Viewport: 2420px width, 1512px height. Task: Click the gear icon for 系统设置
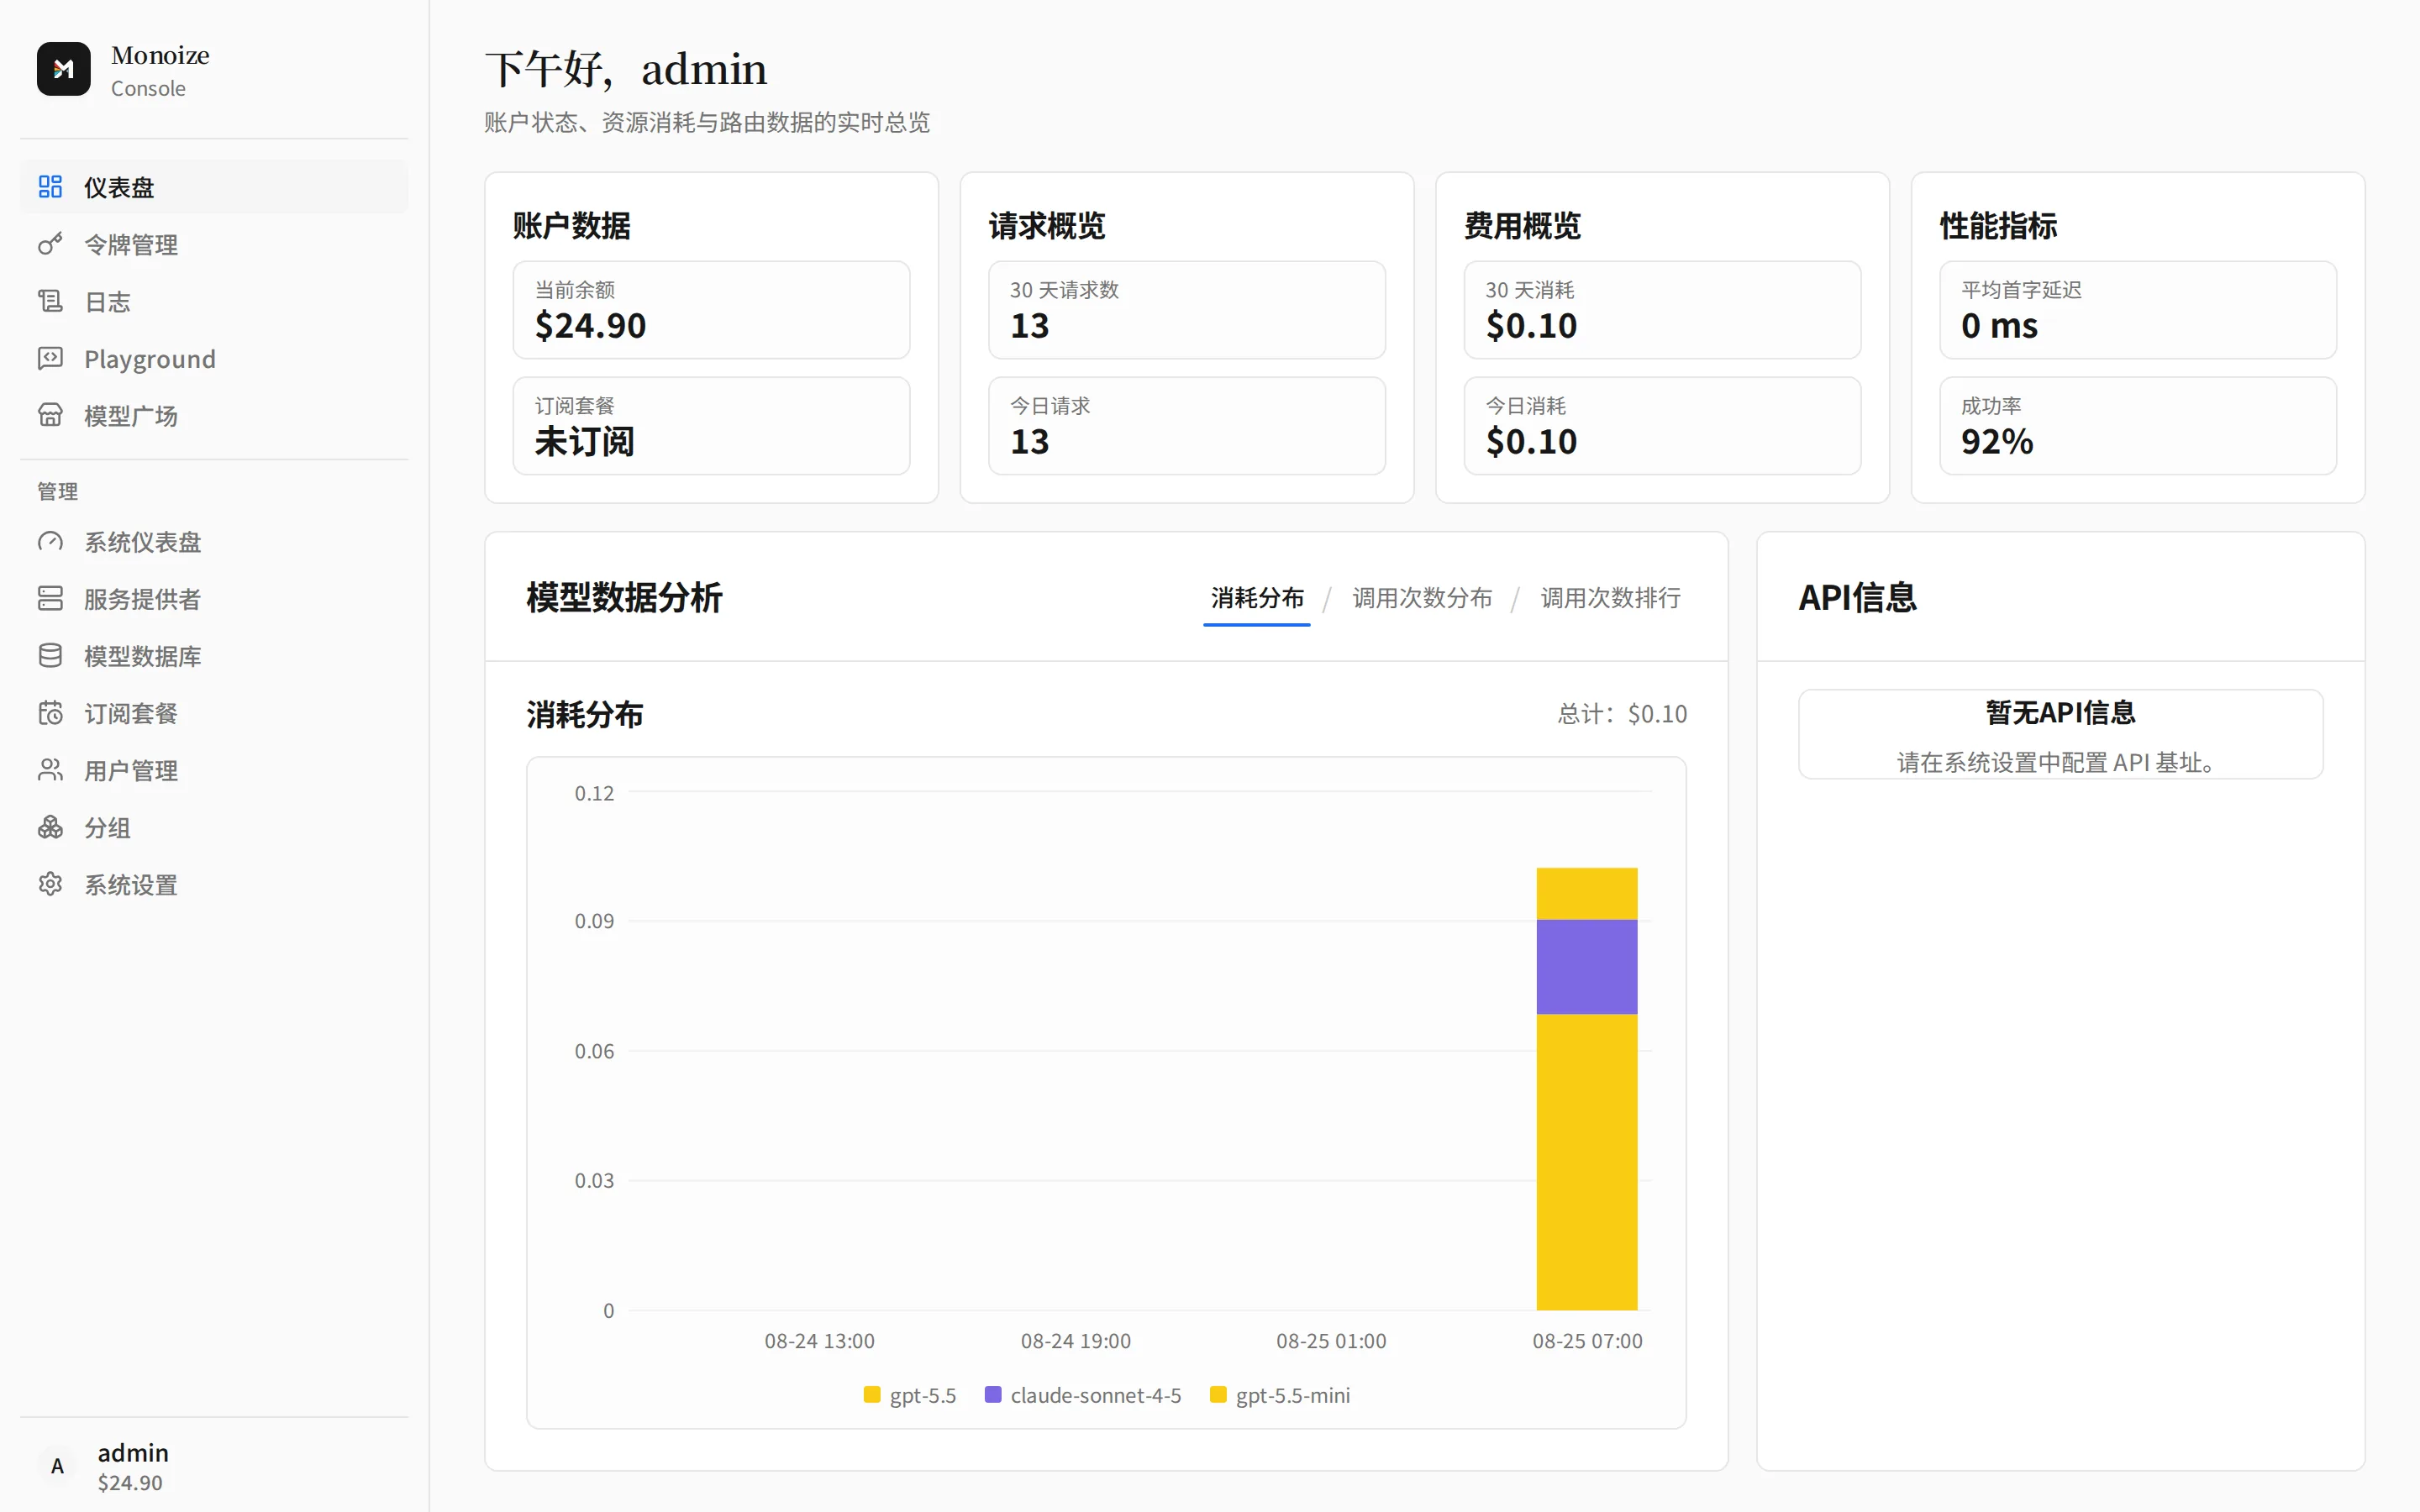(50, 884)
